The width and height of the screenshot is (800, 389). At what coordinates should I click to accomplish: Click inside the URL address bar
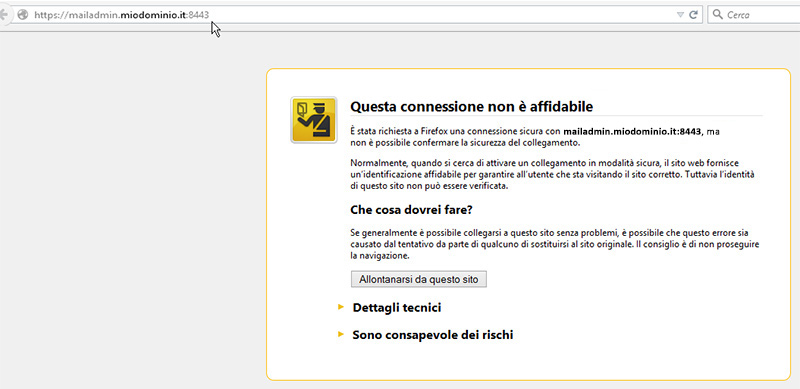click(352, 14)
